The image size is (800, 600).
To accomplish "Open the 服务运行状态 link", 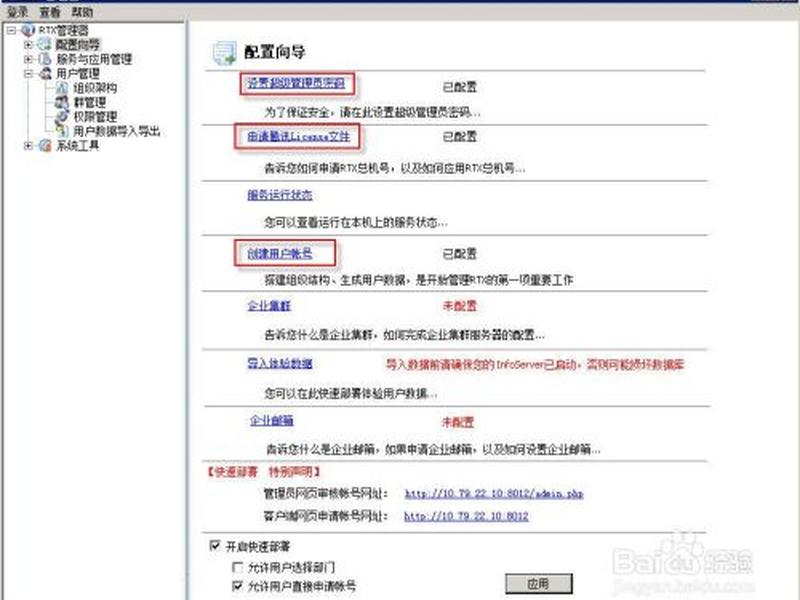I will pos(280,195).
